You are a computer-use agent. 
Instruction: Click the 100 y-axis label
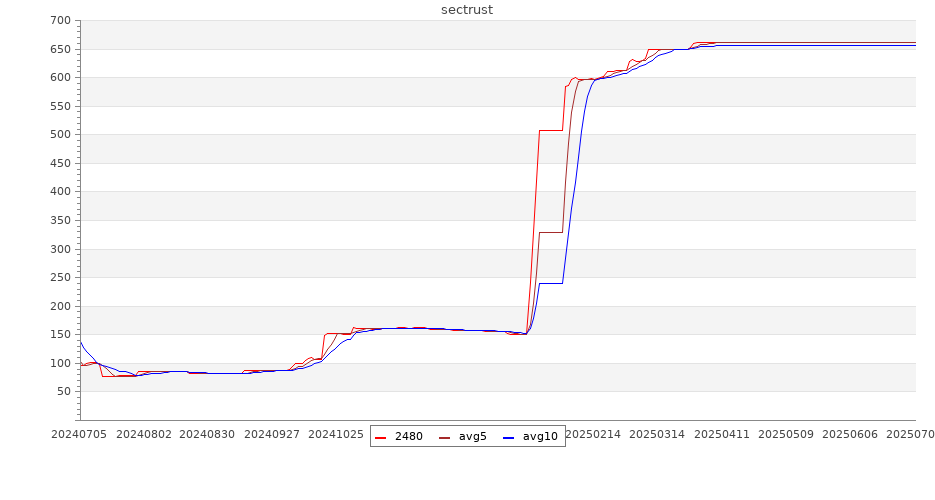pyautogui.click(x=61, y=363)
